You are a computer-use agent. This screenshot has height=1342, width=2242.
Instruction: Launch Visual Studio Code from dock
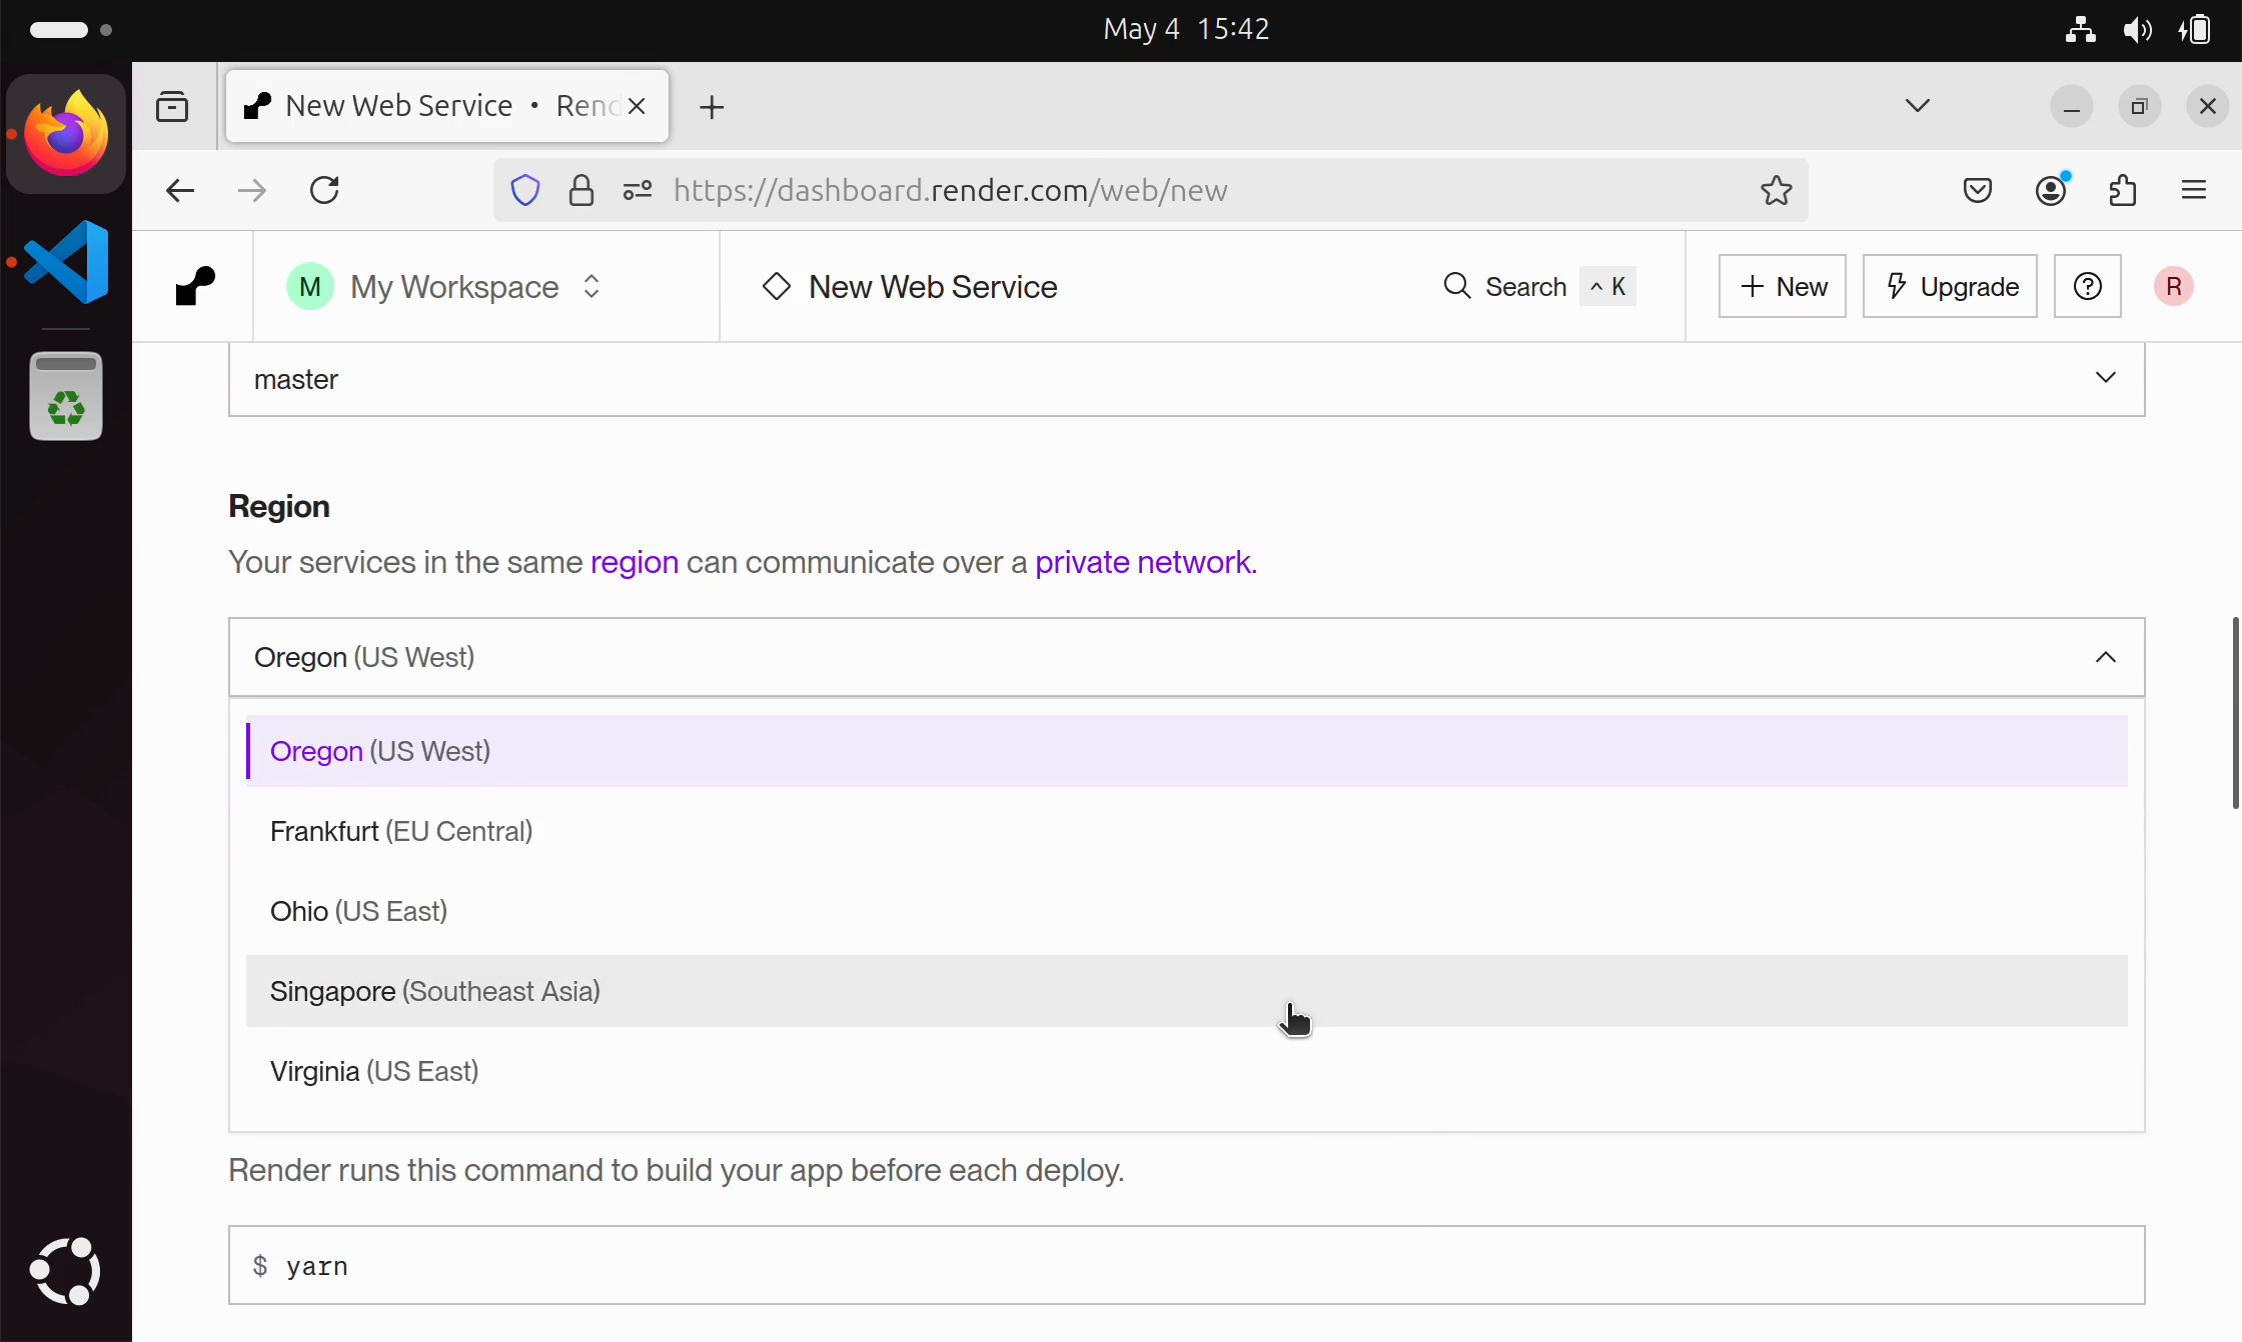click(66, 262)
